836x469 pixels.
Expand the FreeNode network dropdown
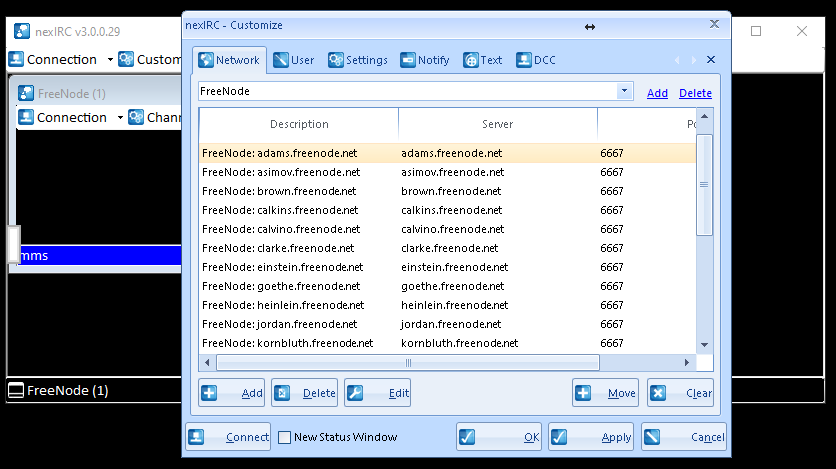624,91
